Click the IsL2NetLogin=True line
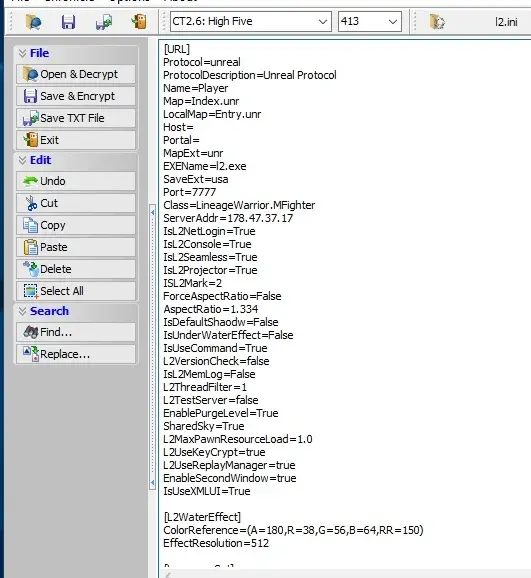 (x=209, y=231)
